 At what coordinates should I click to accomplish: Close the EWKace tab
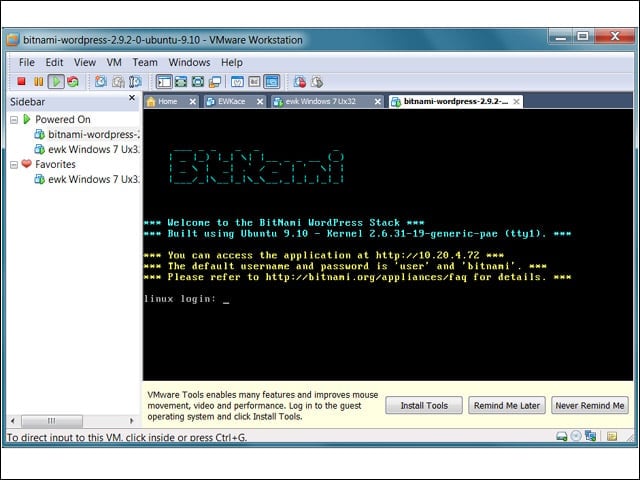(260, 102)
